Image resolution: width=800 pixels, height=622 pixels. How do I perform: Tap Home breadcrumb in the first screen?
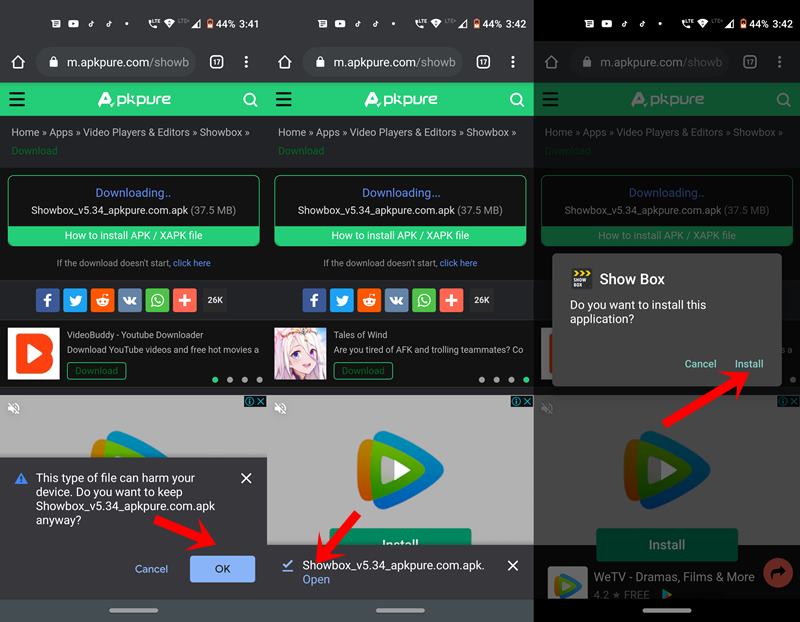25,132
